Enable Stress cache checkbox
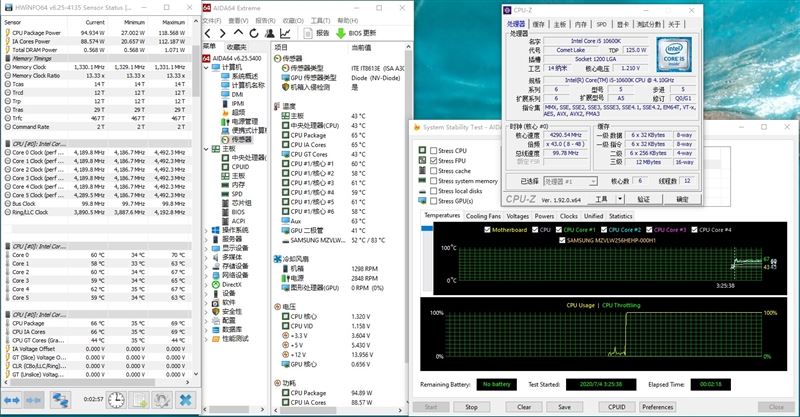This screenshot has width=800, height=417. pyautogui.click(x=433, y=171)
